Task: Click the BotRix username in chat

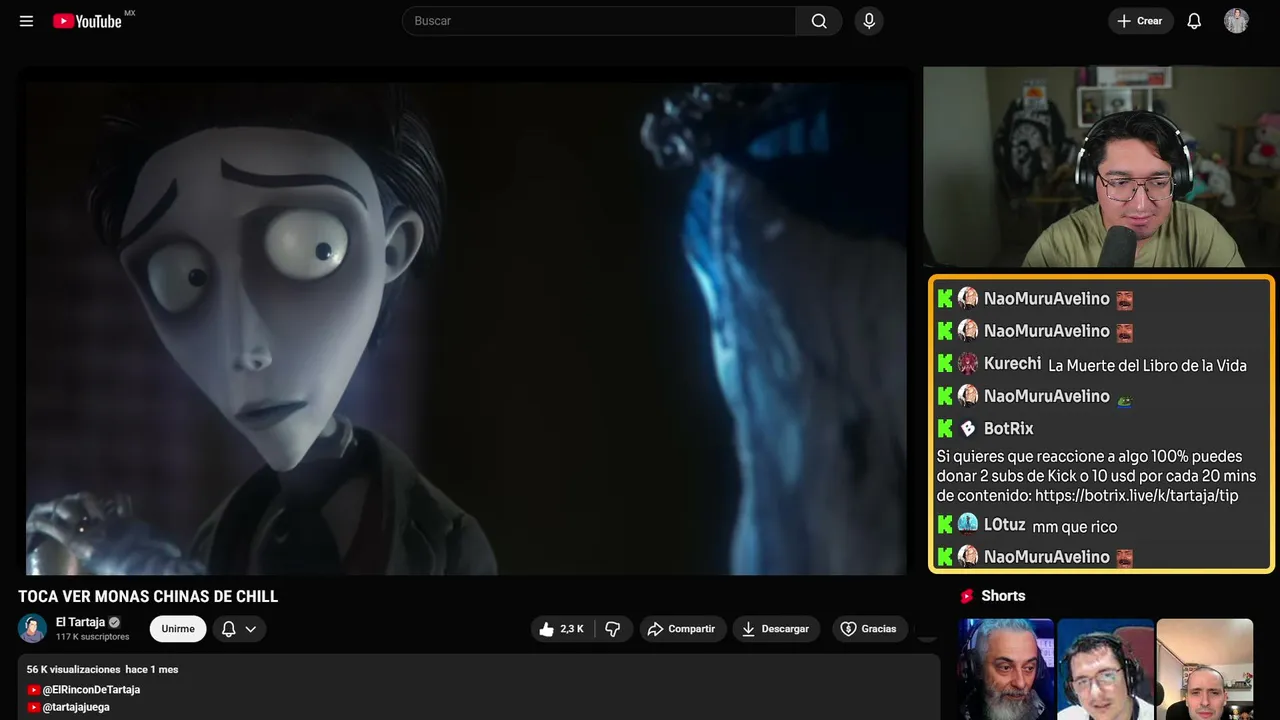Action: point(1008,428)
